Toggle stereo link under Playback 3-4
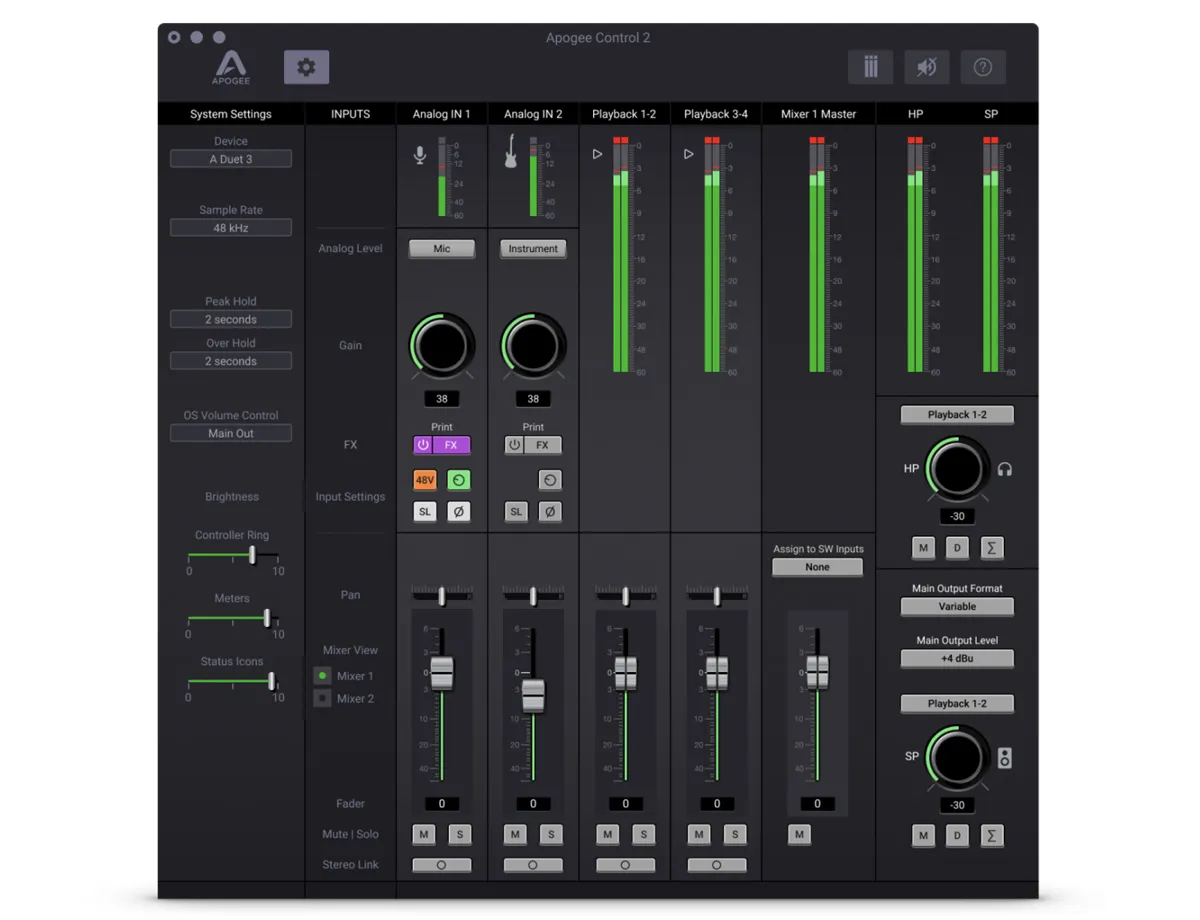The height and width of the screenshot is (920, 1200). [x=716, y=865]
